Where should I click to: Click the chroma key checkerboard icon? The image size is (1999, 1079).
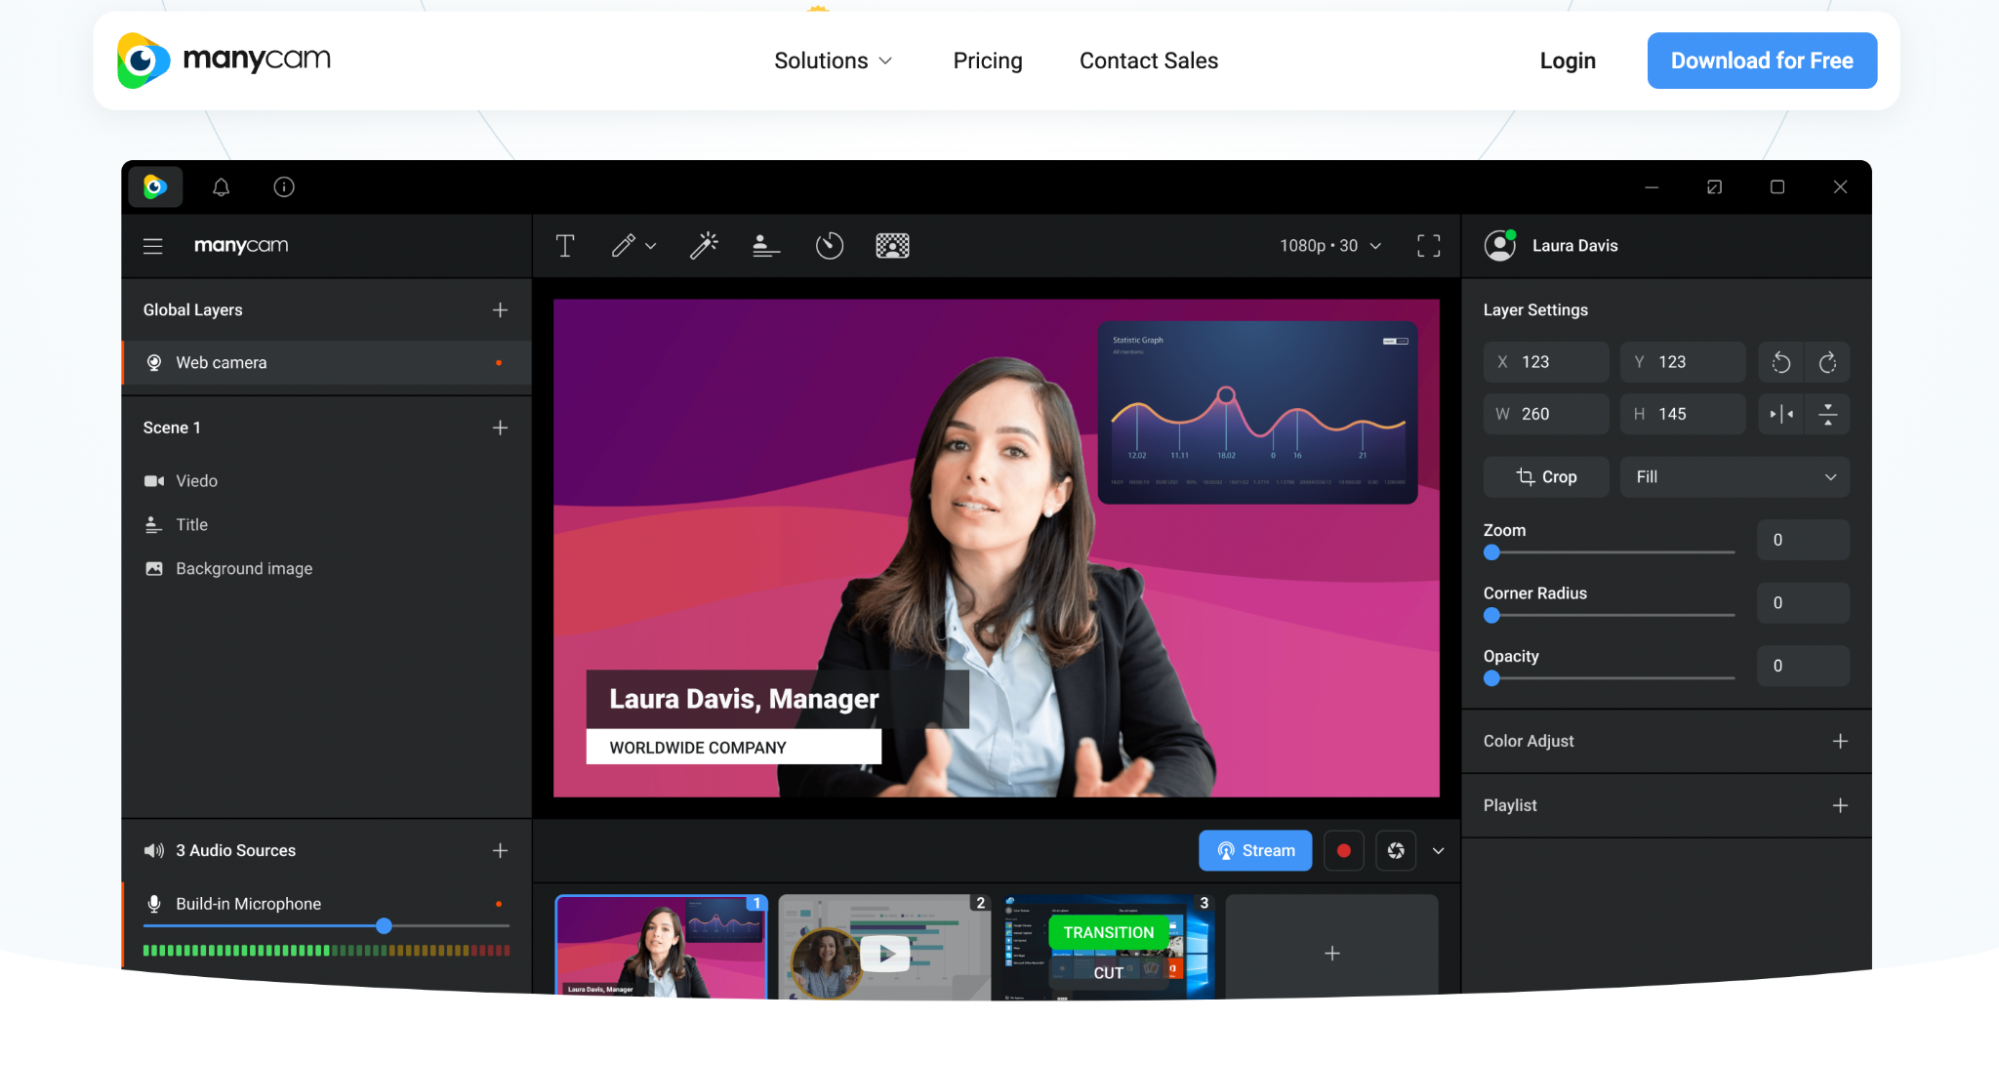click(892, 246)
